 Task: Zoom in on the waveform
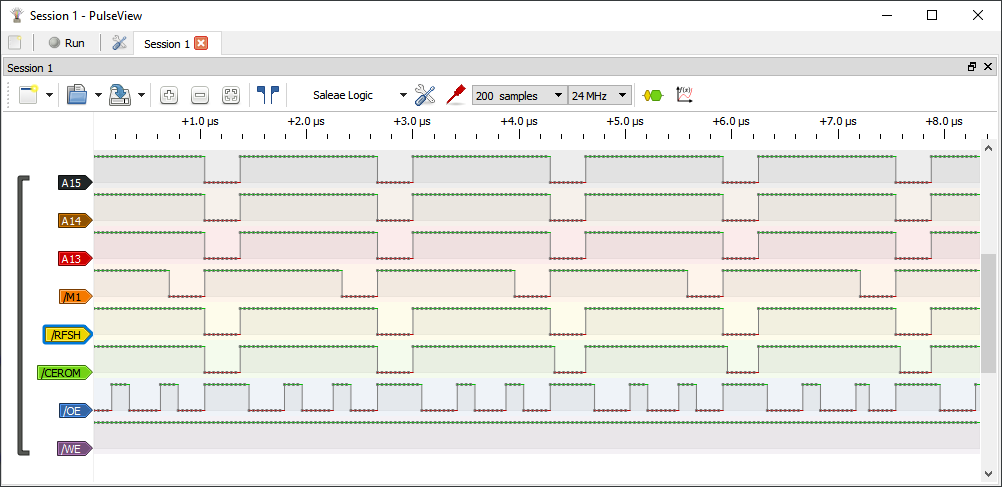(169, 95)
